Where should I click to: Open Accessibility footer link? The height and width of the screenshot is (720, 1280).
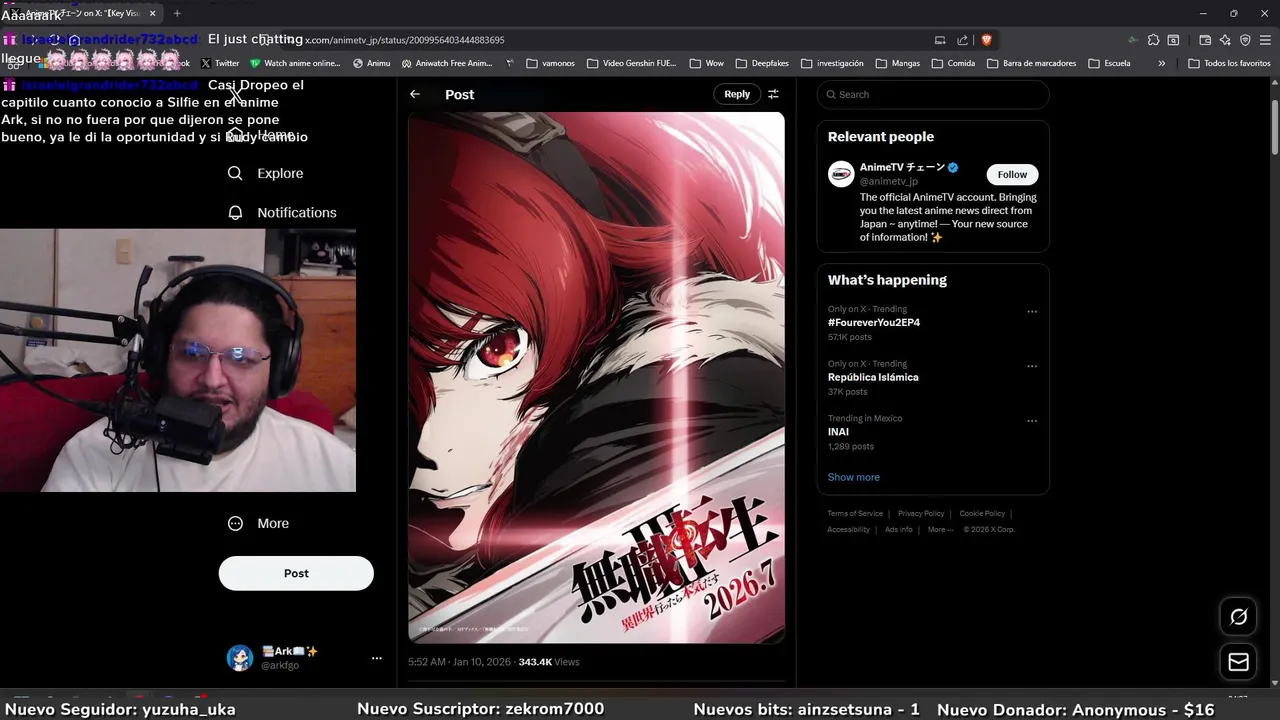pyautogui.click(x=848, y=530)
